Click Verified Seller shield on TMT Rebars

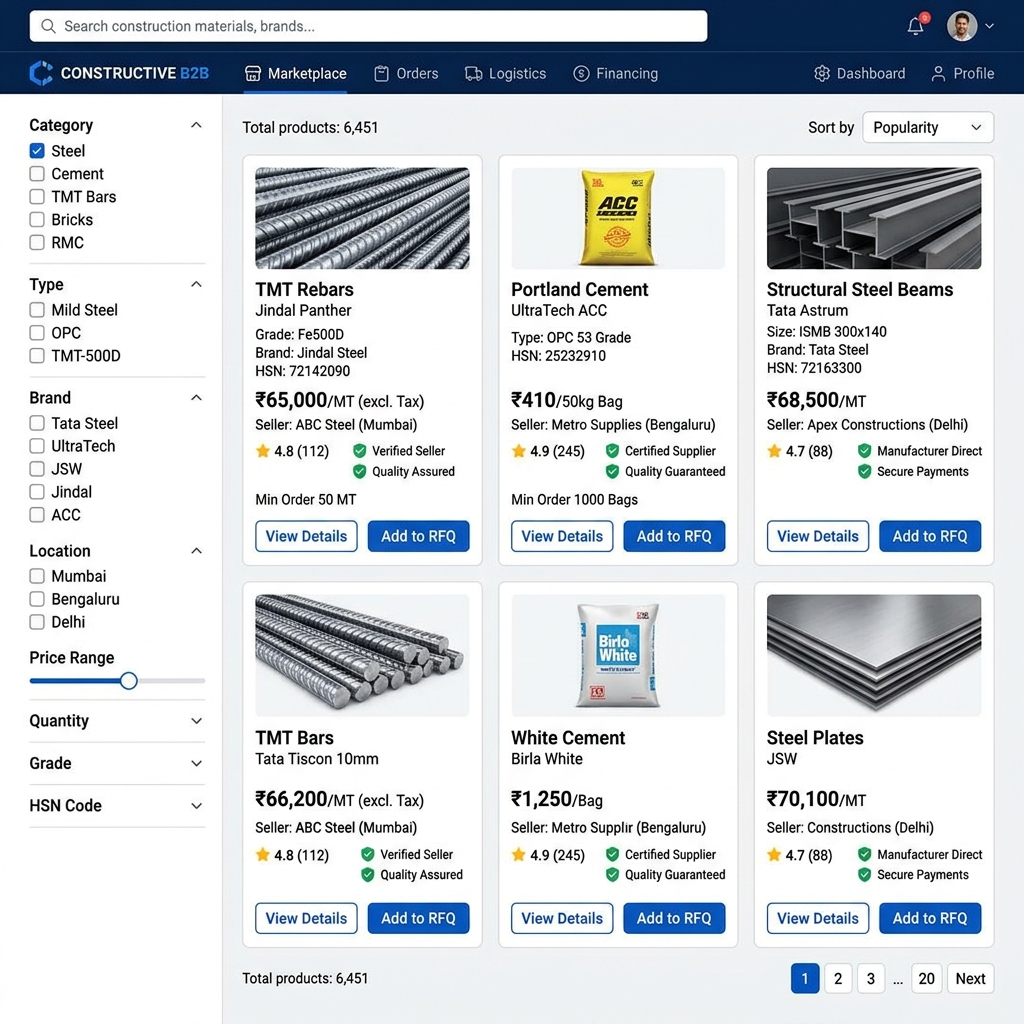(359, 451)
